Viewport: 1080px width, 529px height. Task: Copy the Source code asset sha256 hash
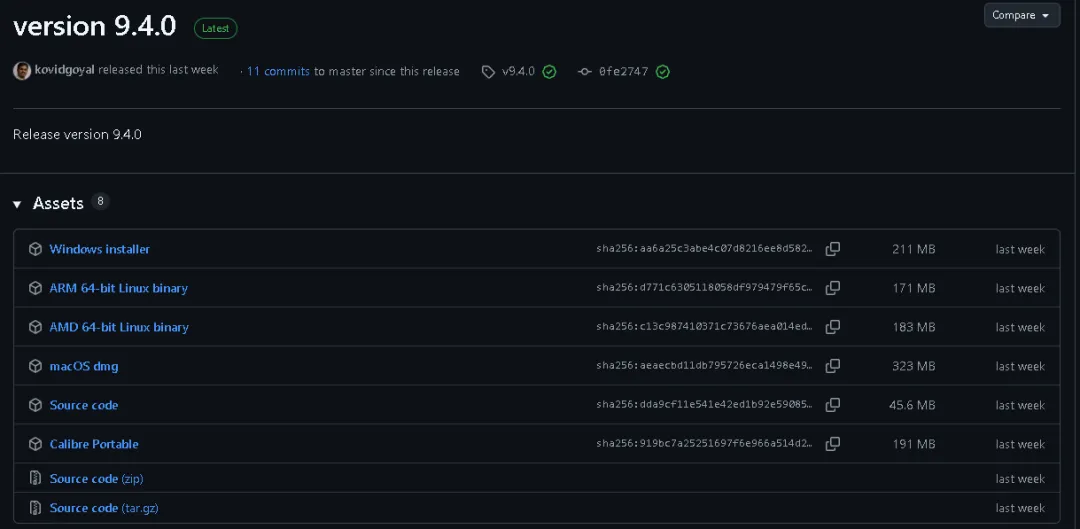tap(833, 405)
